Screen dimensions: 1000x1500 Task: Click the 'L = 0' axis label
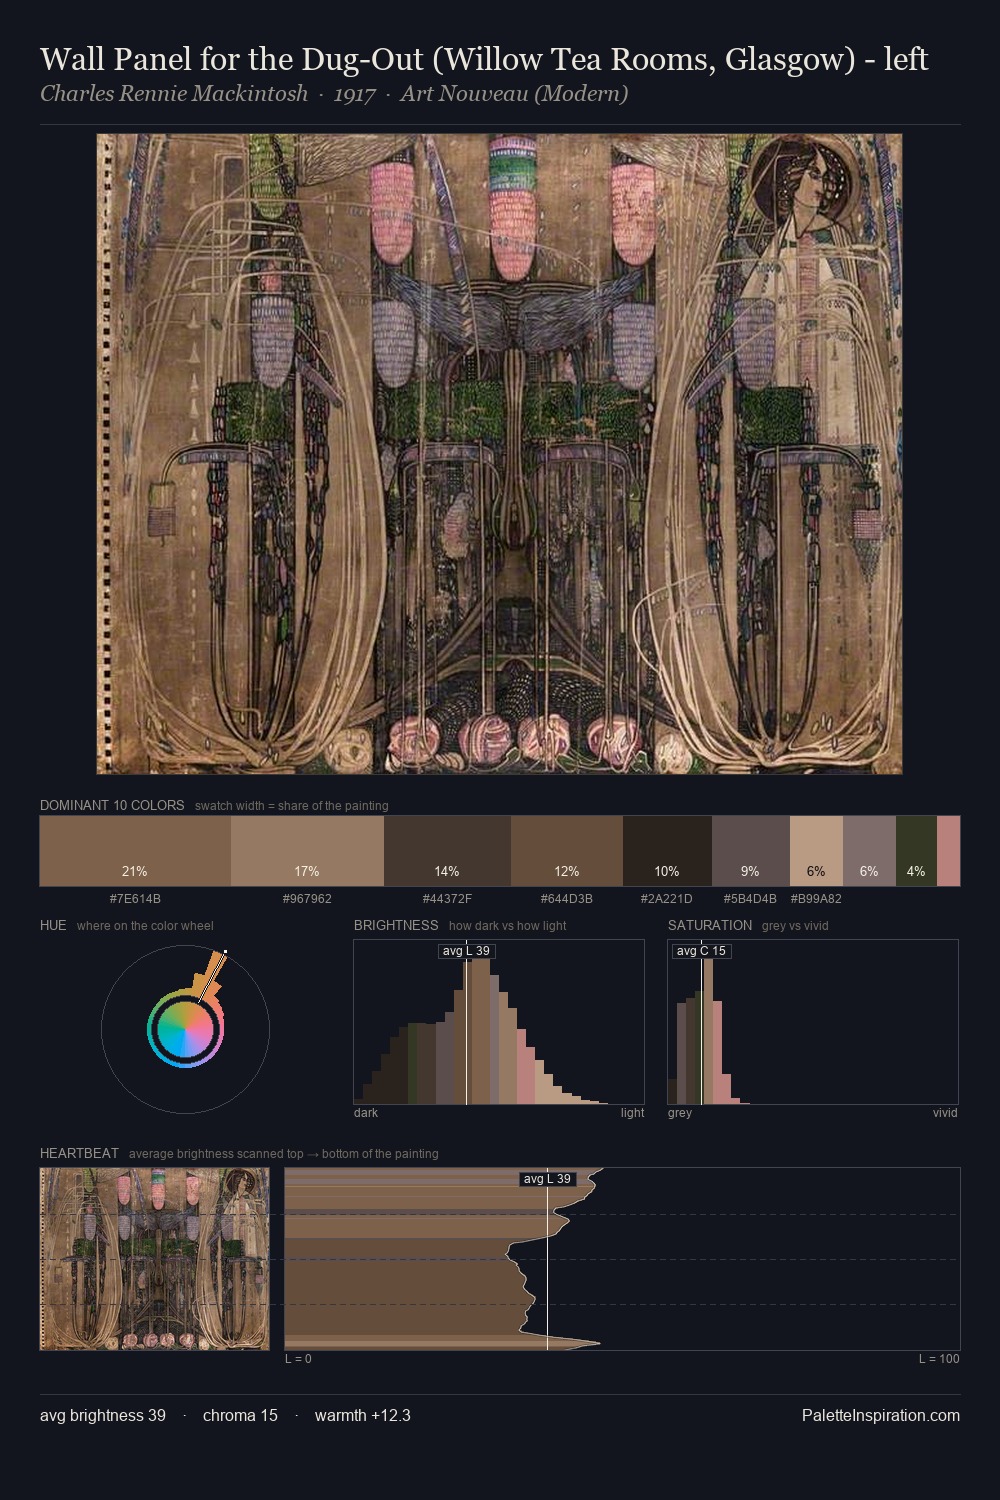(x=298, y=1359)
